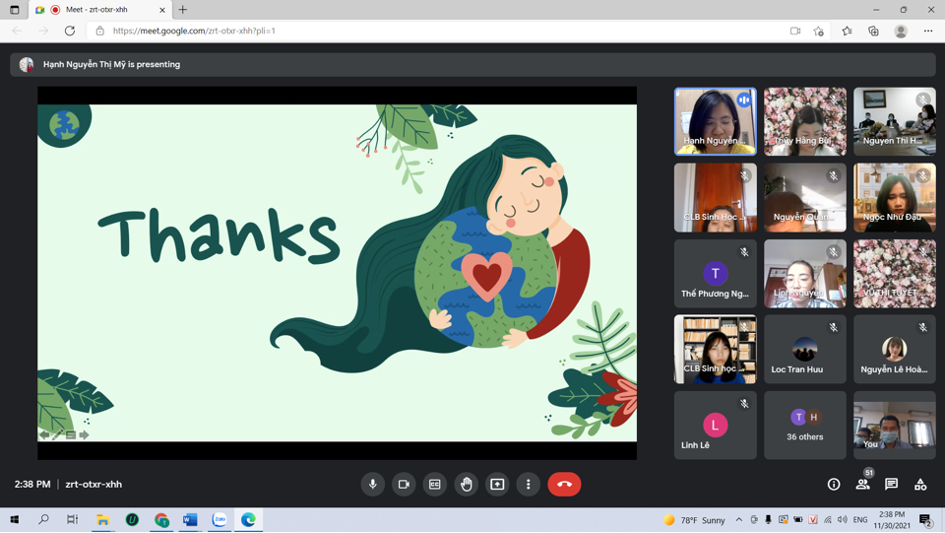Open the Activities shapes icon
Screen dimensions: 945x533
pos(920,484)
